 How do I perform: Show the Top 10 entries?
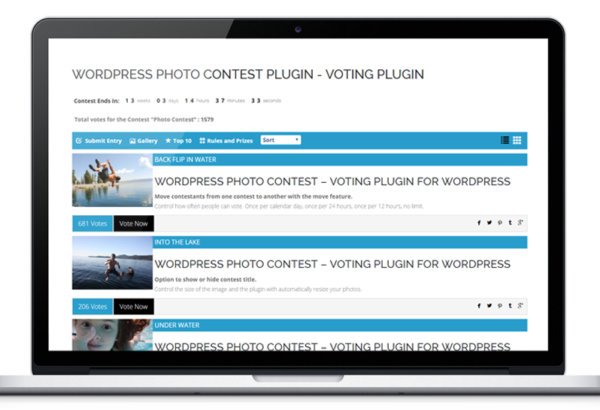pyautogui.click(x=178, y=140)
